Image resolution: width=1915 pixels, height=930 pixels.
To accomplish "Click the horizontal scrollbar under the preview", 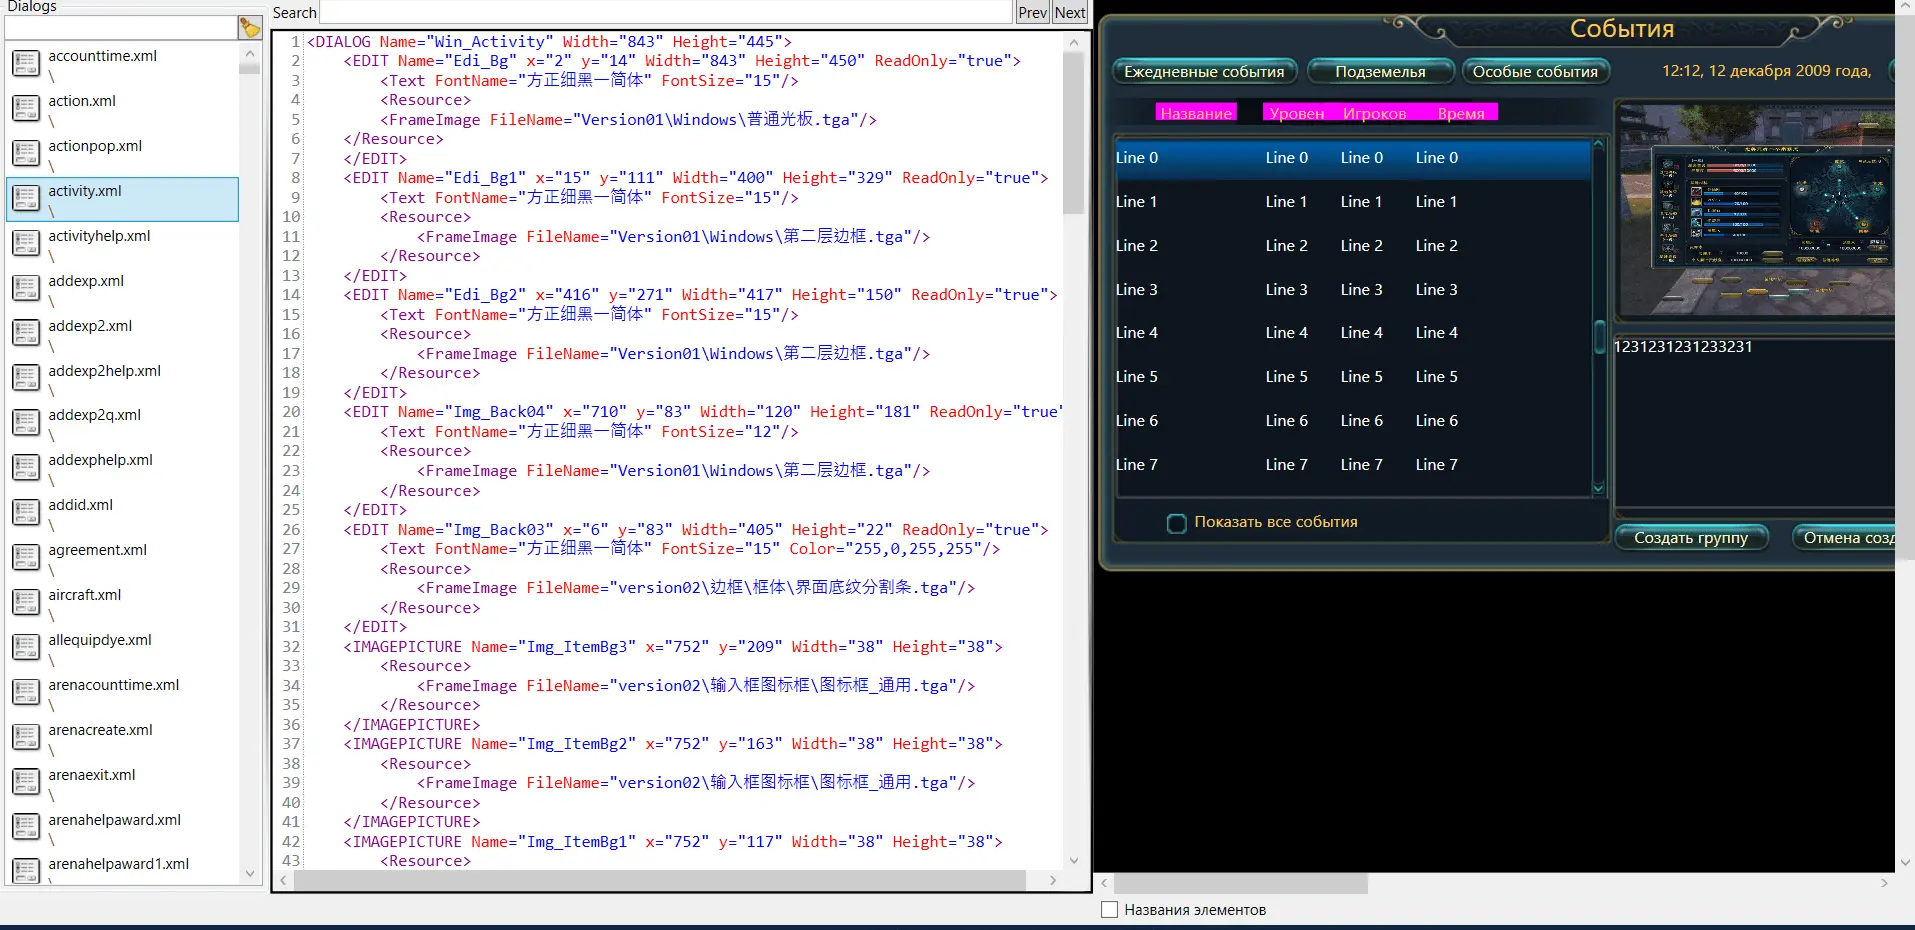I will pyautogui.click(x=1240, y=884).
